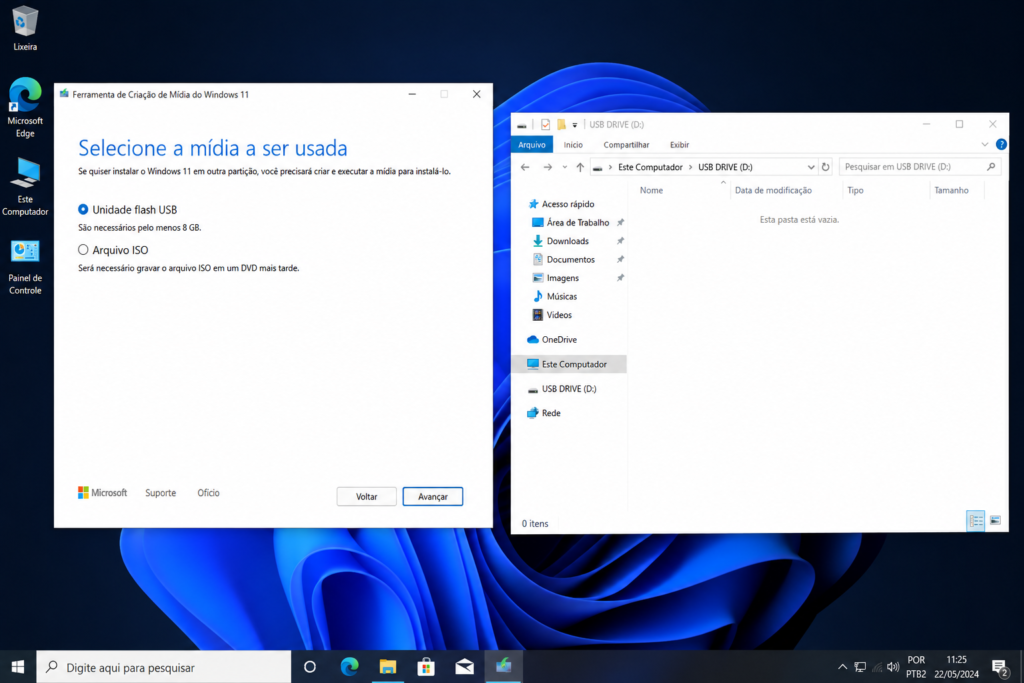
Task: Select Rede in the navigation pane
Action: click(544, 413)
